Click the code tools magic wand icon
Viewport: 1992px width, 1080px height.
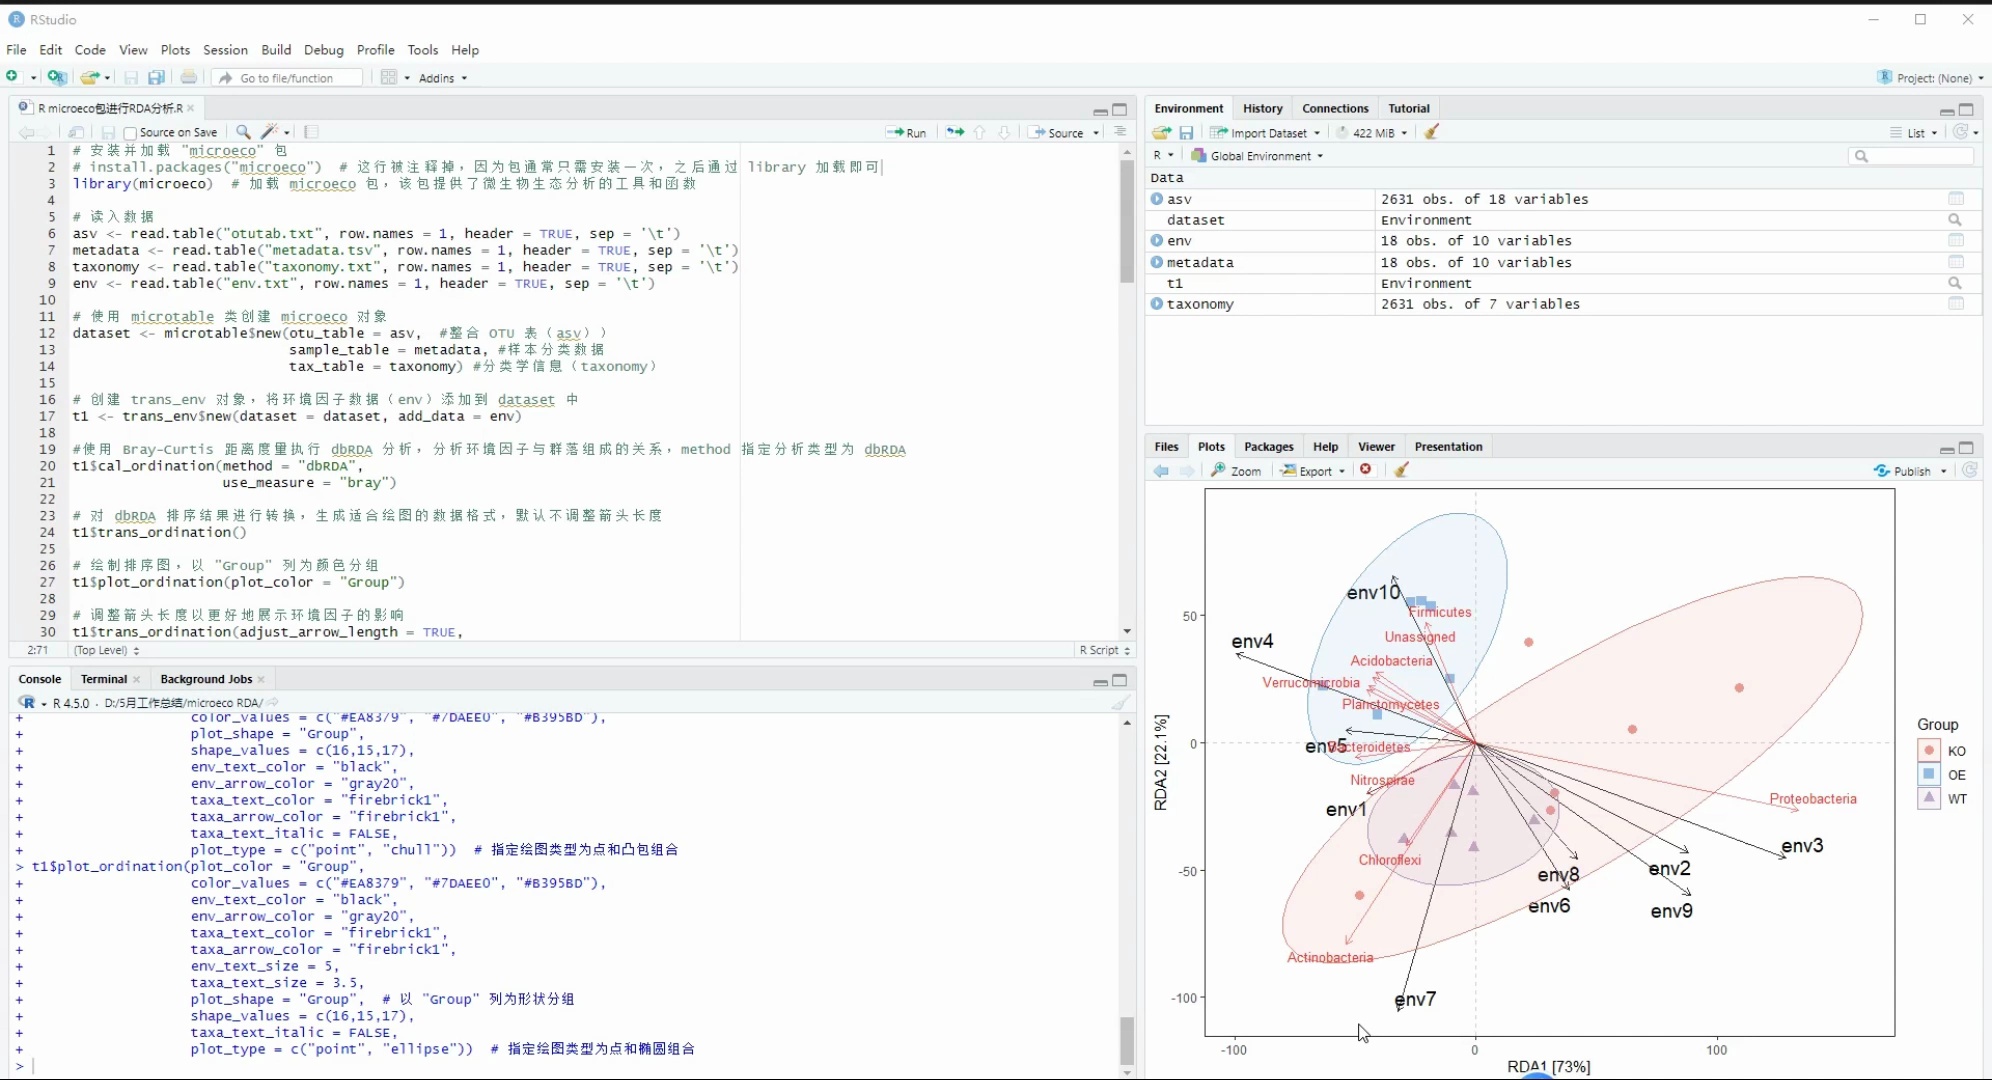point(269,132)
